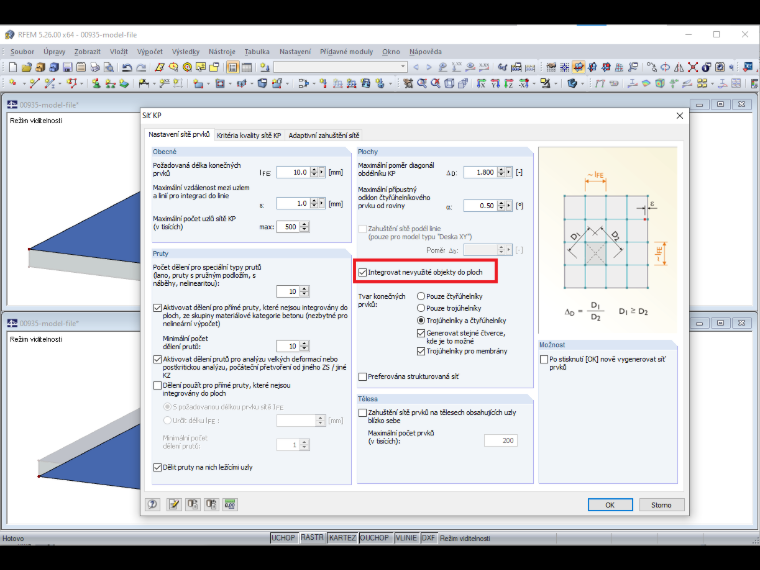Switch to 'Adaptivní zahuštění sítě' tab
760x570 pixels.
coord(324,135)
